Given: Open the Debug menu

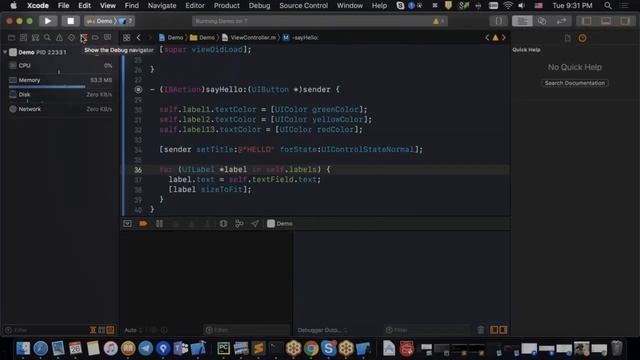Looking at the screenshot, I should [x=259, y=5].
